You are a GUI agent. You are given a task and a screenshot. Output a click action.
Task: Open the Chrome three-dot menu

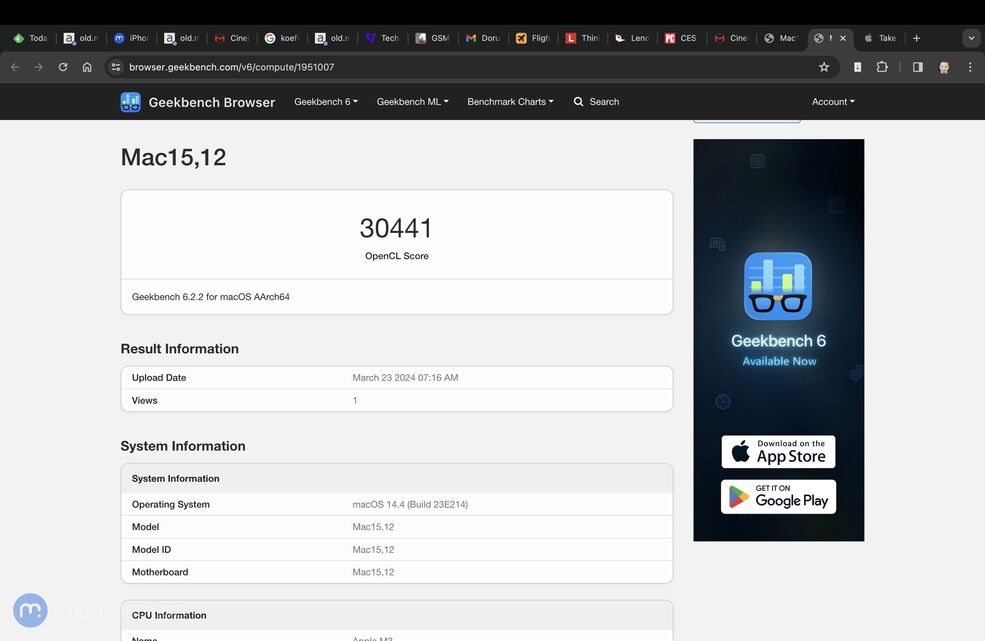970,67
